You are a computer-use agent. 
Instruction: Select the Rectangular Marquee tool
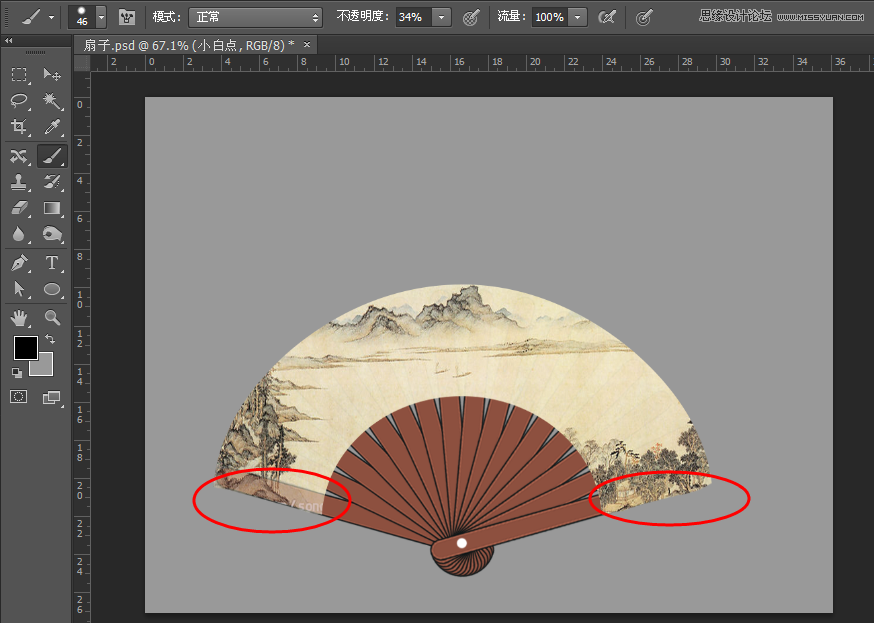click(x=19, y=75)
